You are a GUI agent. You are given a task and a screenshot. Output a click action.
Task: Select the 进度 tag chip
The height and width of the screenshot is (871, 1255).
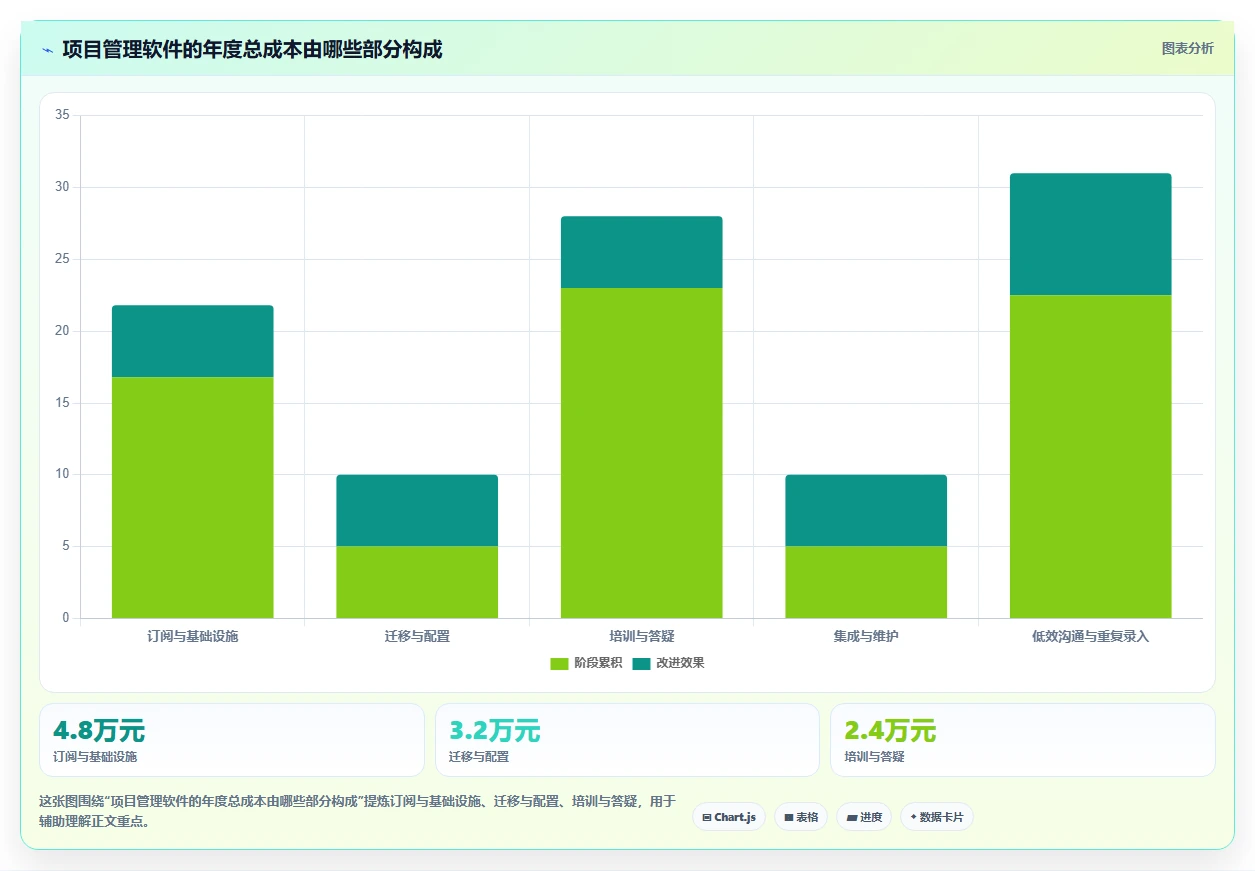(x=864, y=817)
